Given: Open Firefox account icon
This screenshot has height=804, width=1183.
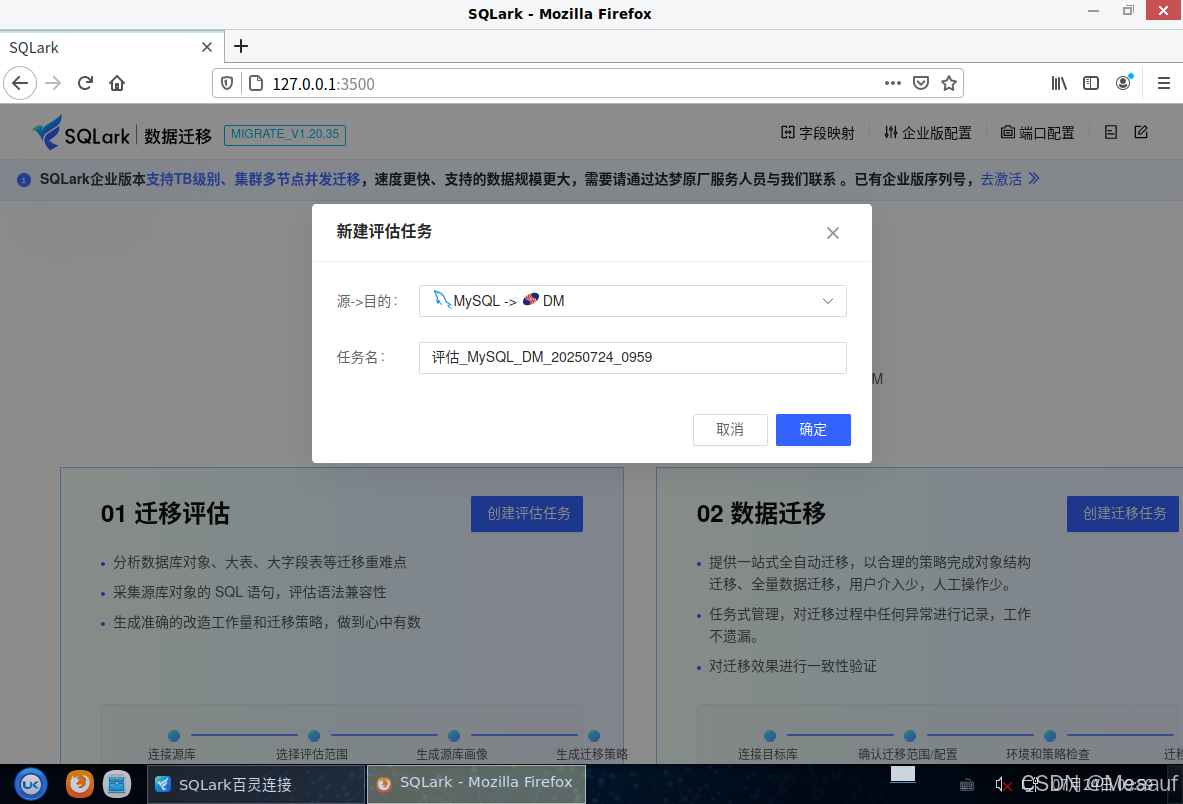Looking at the screenshot, I should [x=1123, y=83].
